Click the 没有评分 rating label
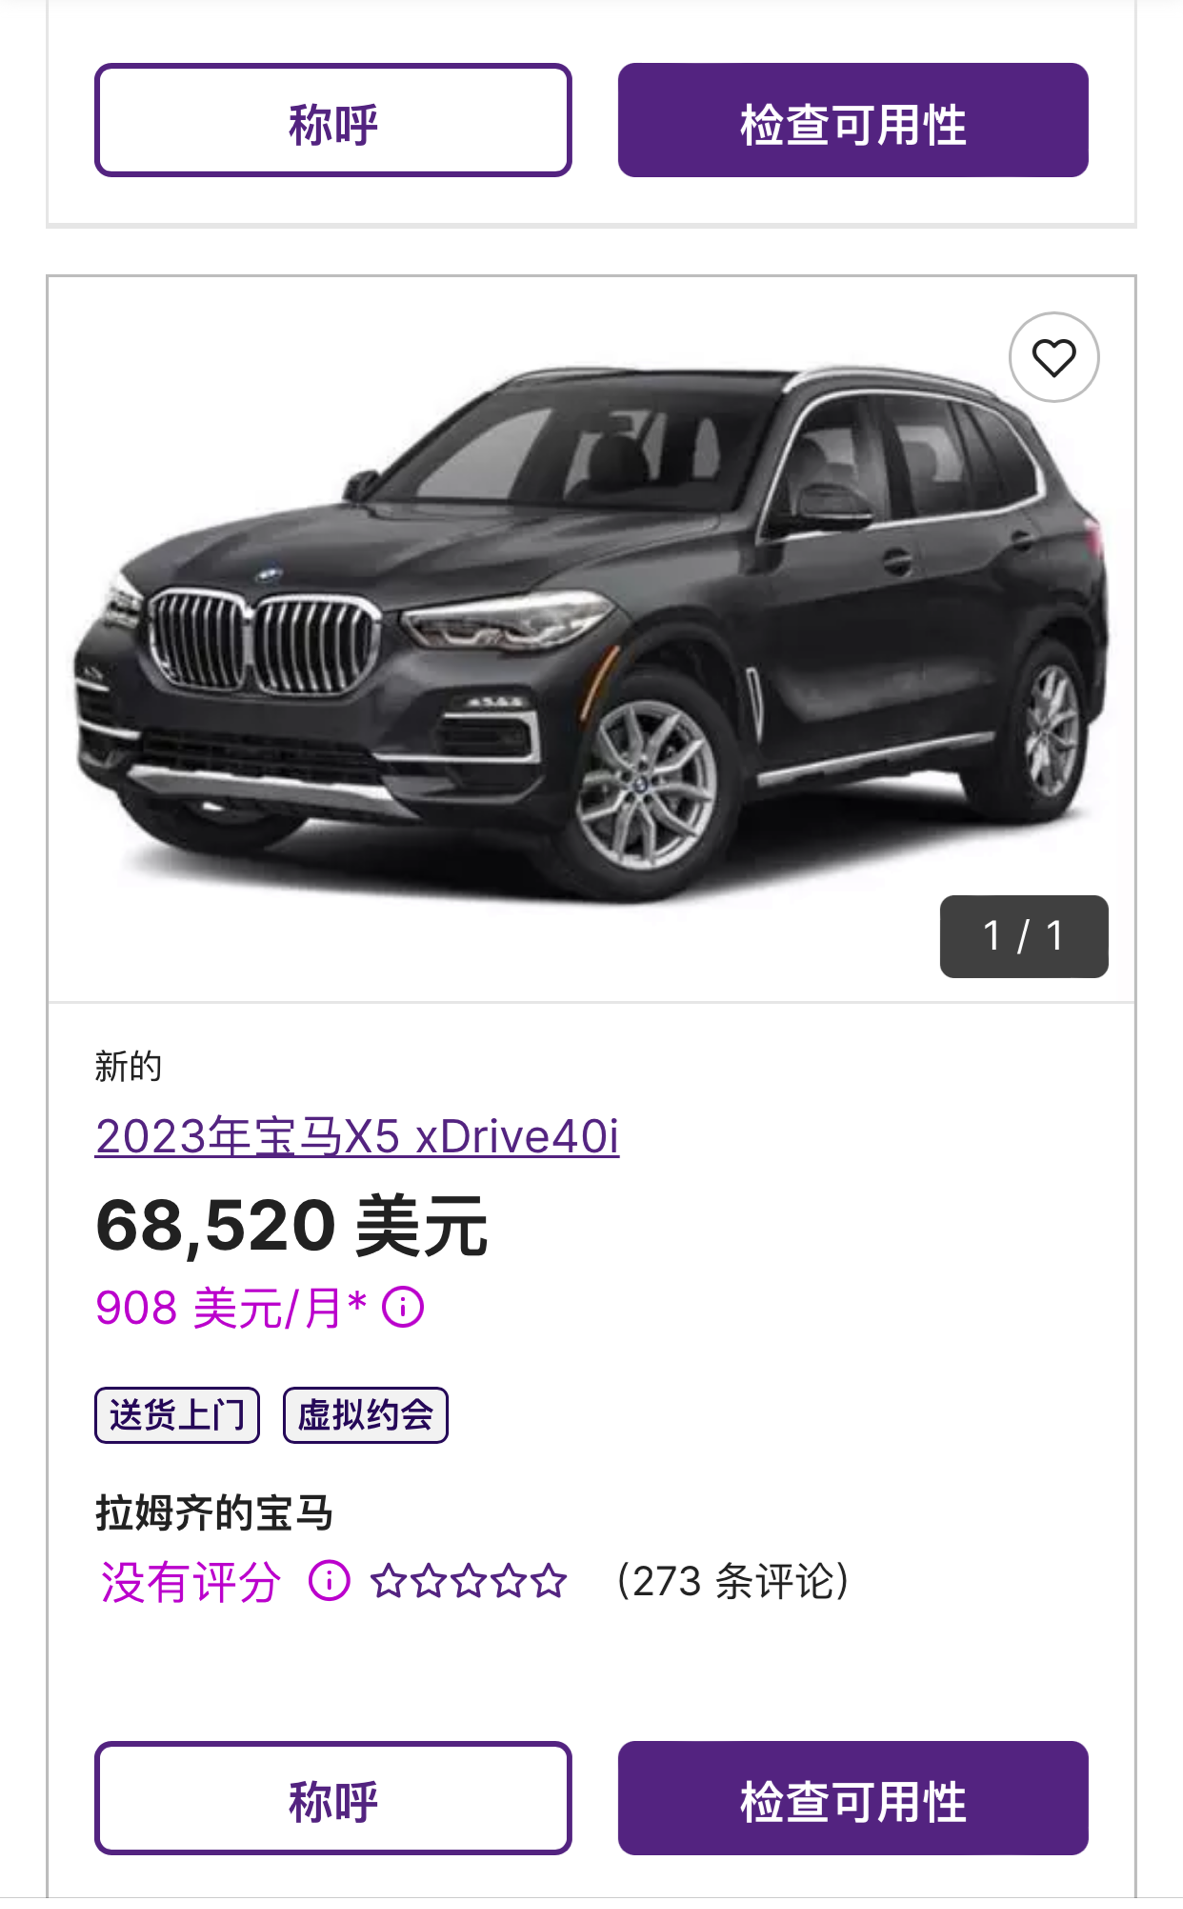The height and width of the screenshot is (1909, 1183). [x=190, y=1582]
